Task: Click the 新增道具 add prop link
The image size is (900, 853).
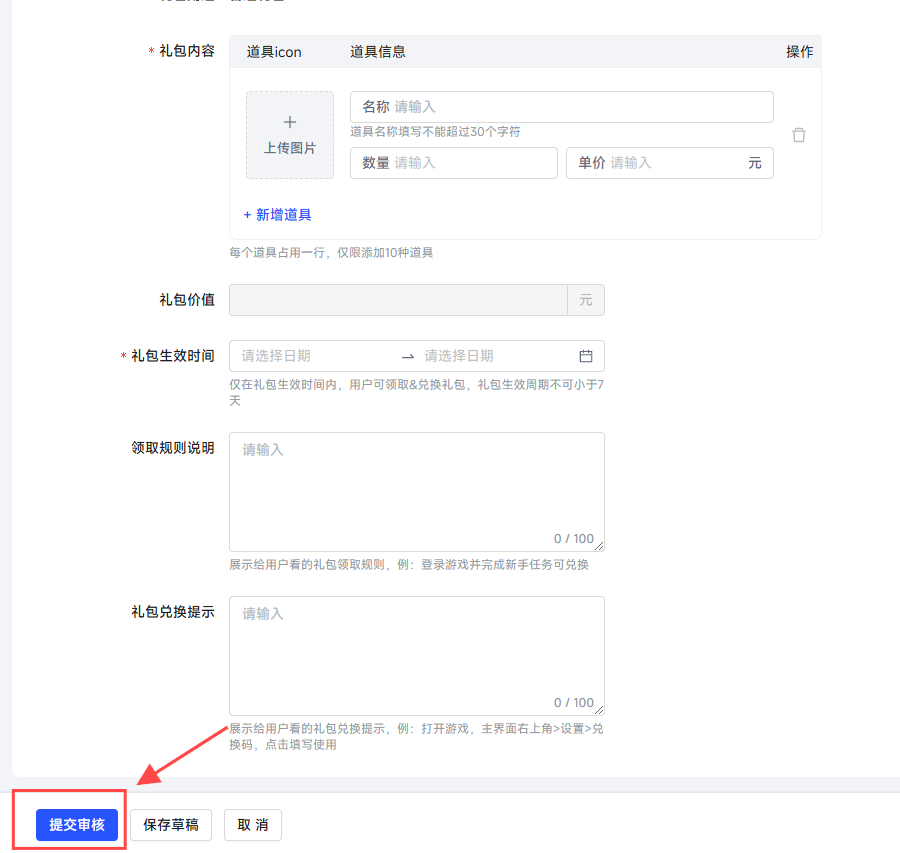Action: tap(277, 215)
